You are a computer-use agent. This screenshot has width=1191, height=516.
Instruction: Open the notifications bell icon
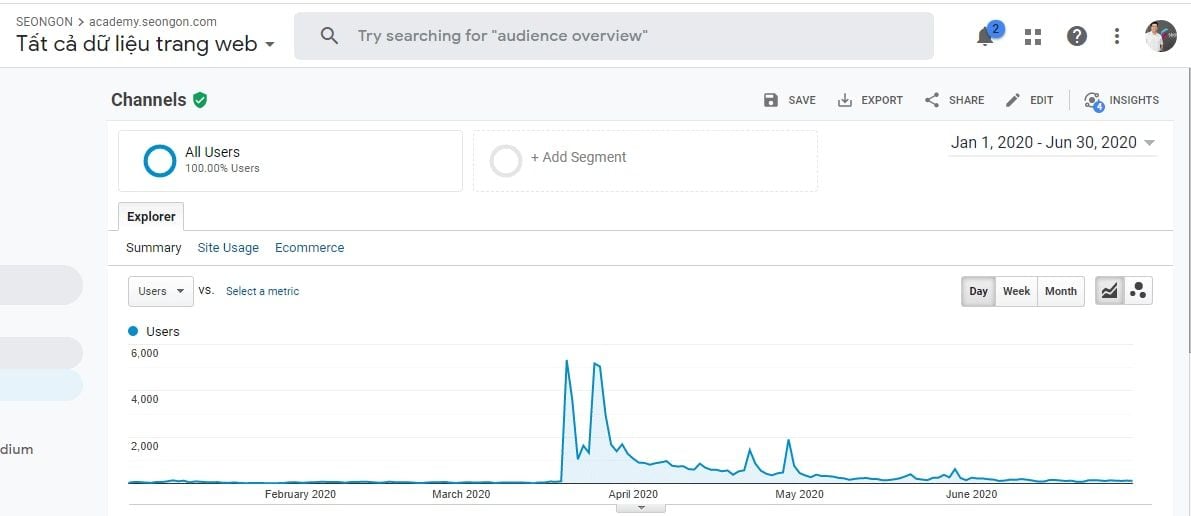pyautogui.click(x=986, y=37)
